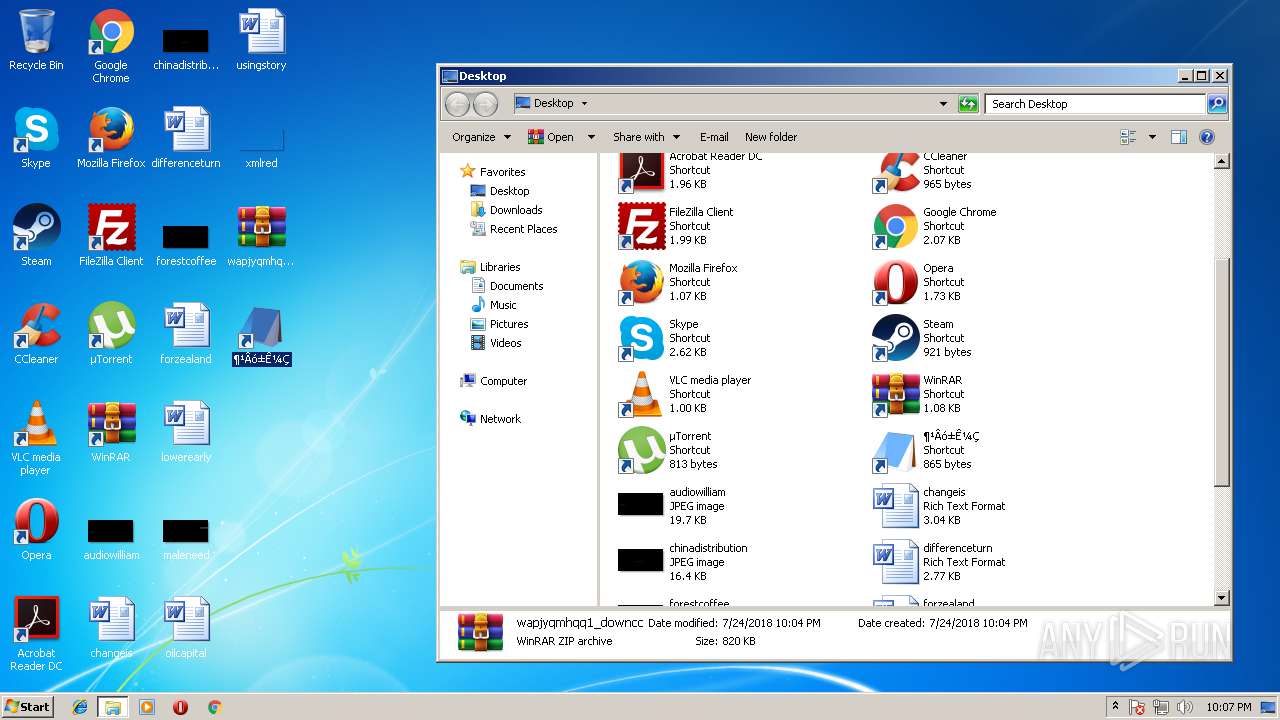The width and height of the screenshot is (1280, 720).
Task: Open Recycle Bin on the desktop
Action: click(36, 40)
